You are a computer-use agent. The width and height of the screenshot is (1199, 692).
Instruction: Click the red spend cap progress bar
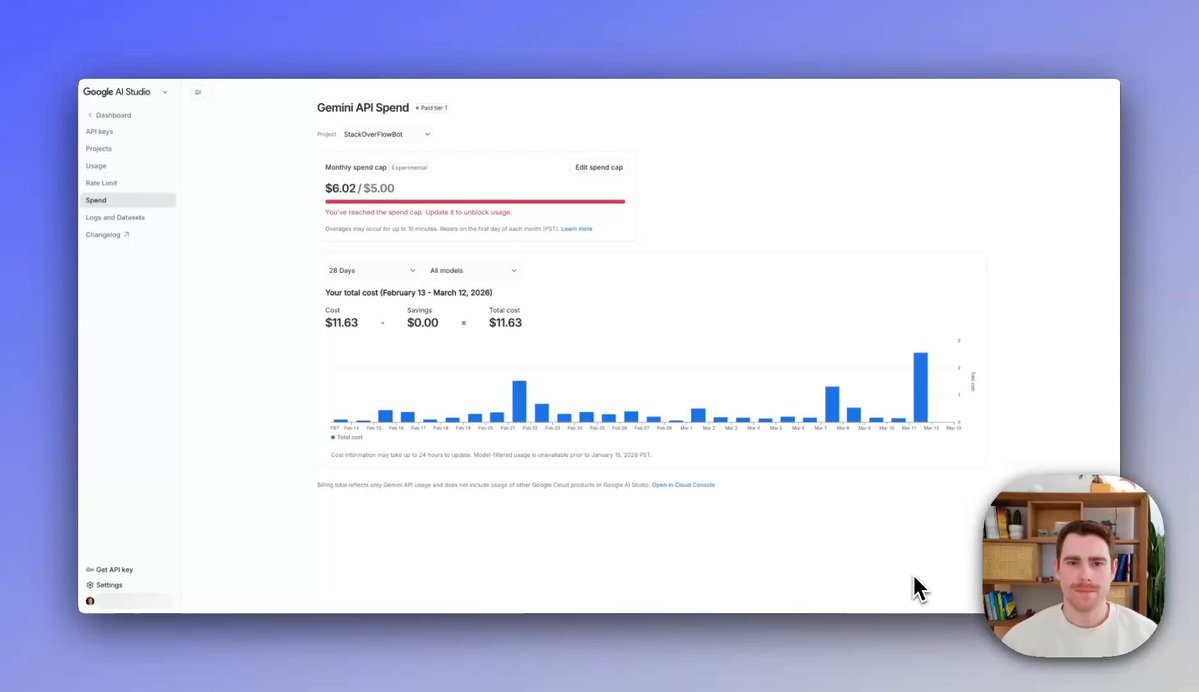[x=475, y=202]
